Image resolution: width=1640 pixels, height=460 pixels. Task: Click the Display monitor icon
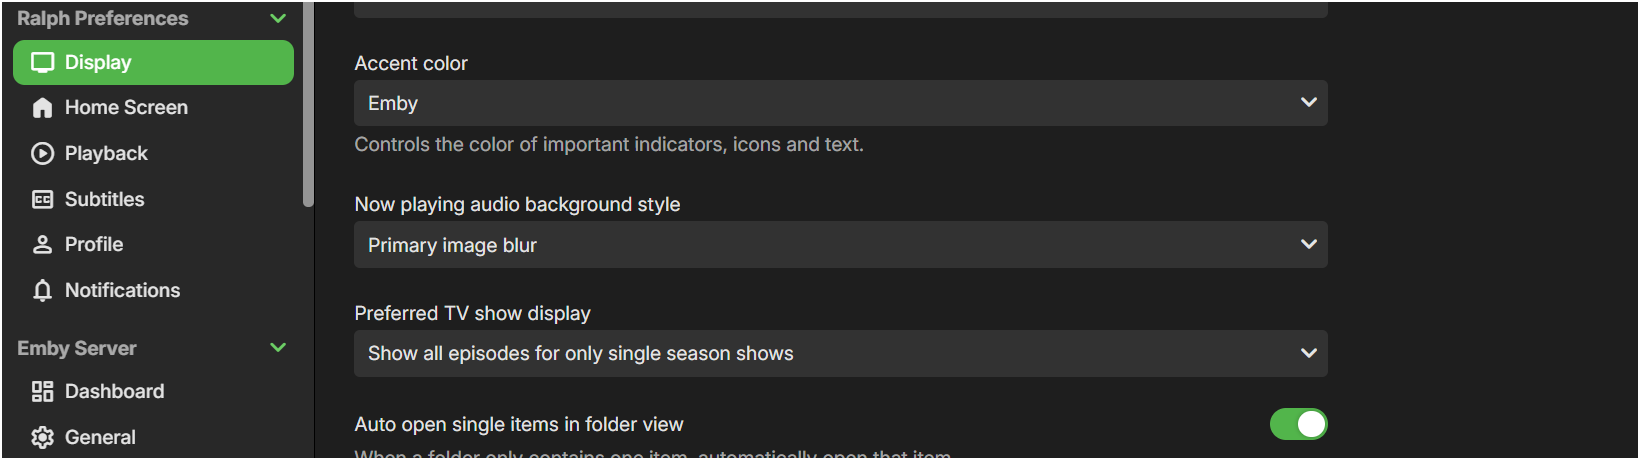(x=42, y=63)
